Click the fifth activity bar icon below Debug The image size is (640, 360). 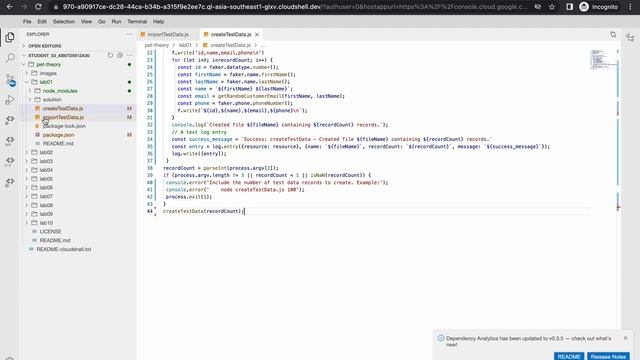tap(10, 120)
